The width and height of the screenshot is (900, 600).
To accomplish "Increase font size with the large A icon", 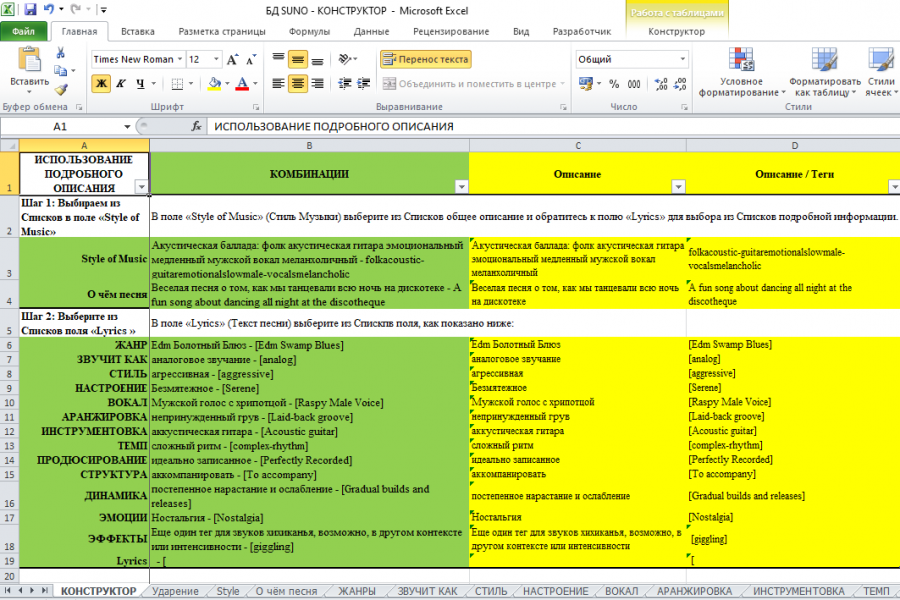I will [232, 60].
